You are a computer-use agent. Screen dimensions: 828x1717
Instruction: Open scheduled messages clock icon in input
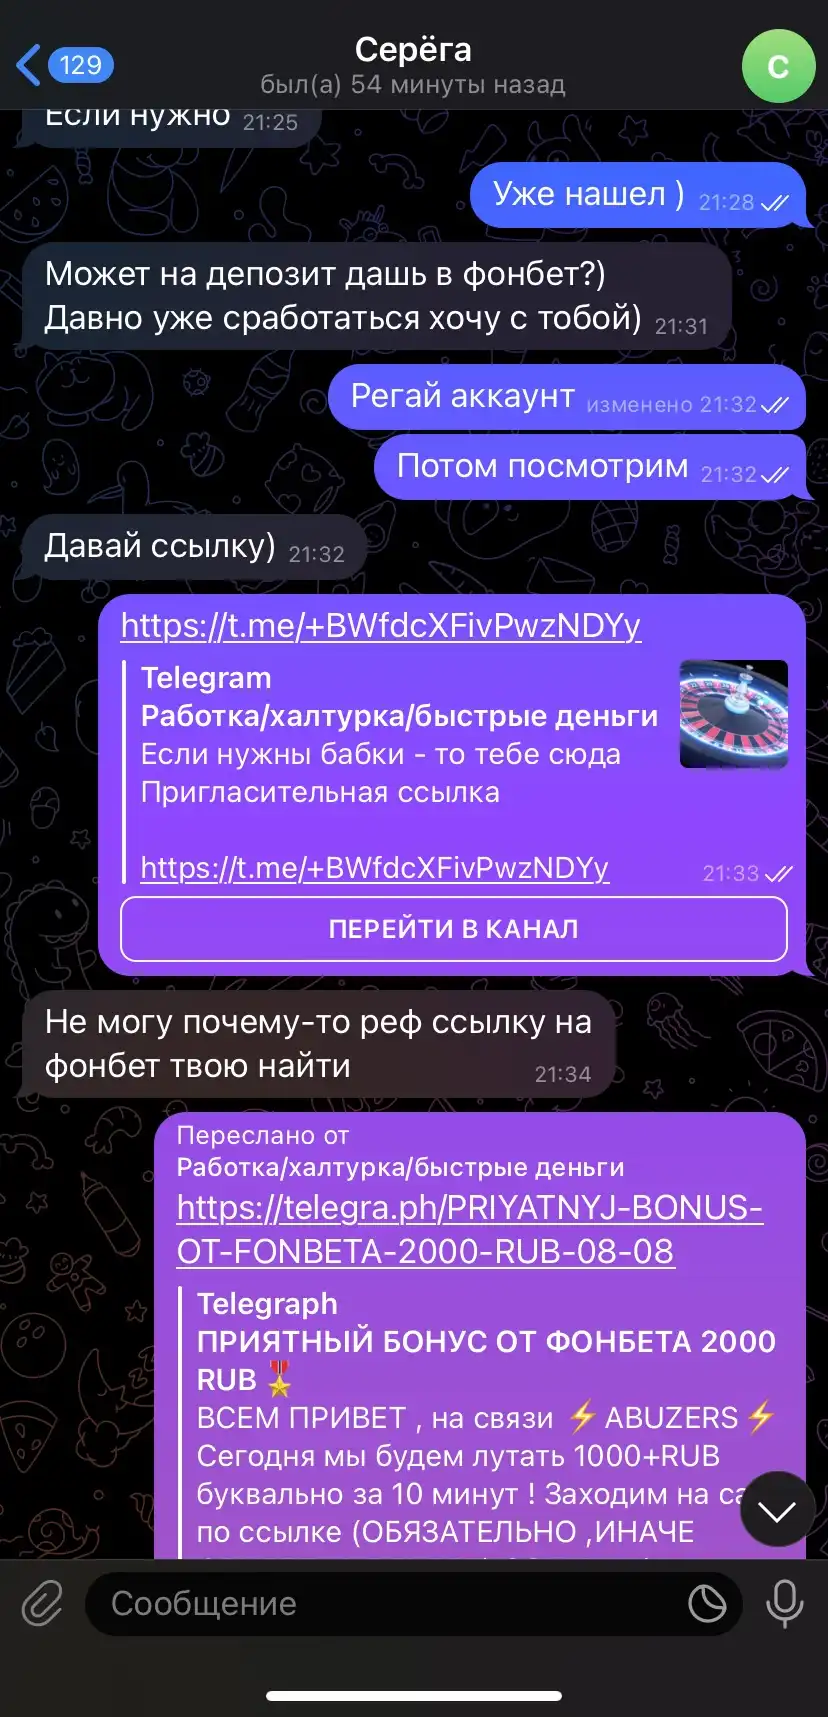(707, 1604)
